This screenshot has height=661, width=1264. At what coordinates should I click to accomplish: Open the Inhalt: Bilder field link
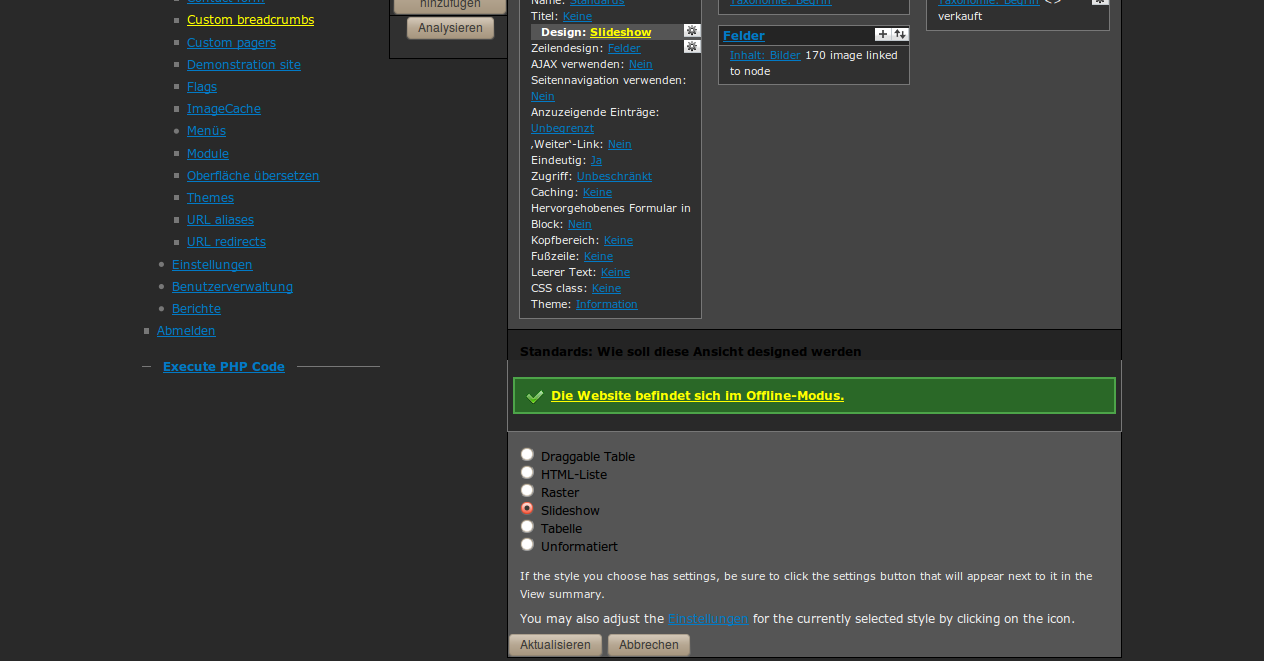tap(765, 56)
